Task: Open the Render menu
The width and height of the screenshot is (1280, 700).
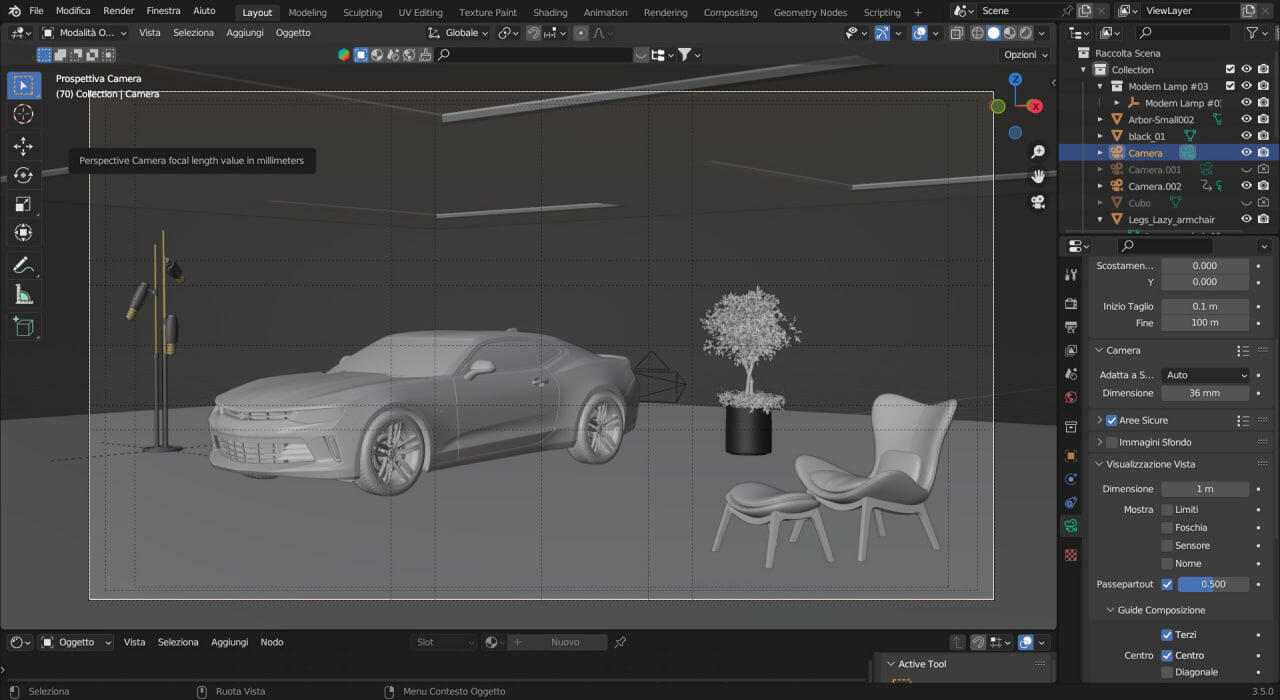Action: [x=119, y=11]
